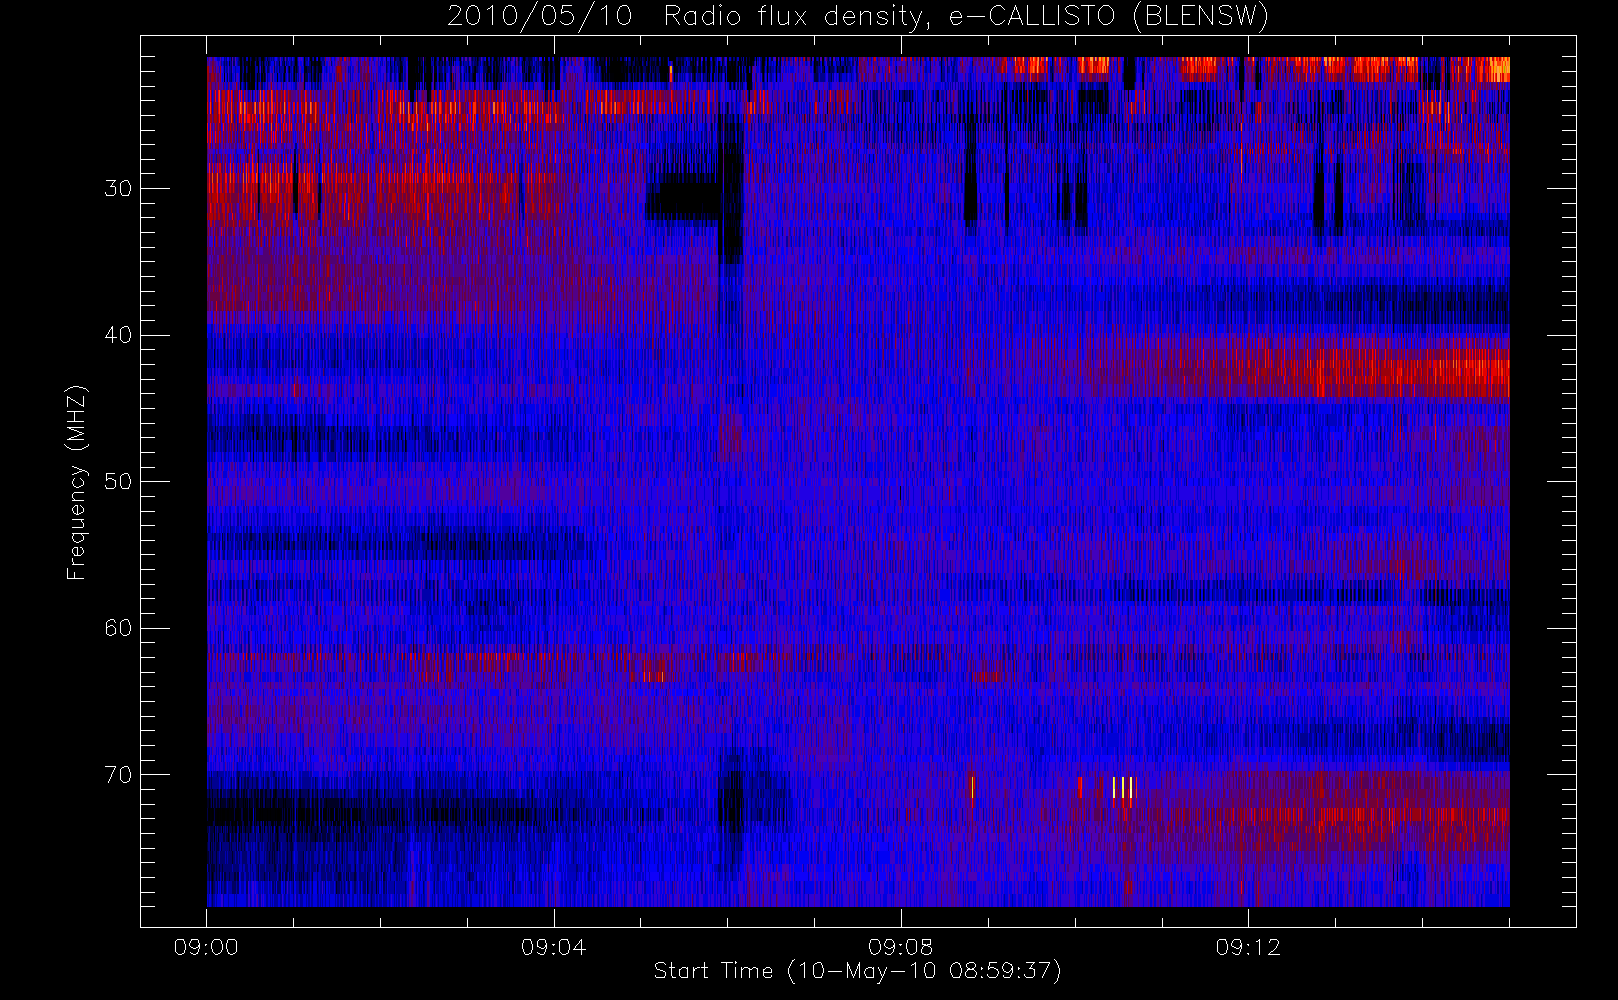Click the 70 frequency tick label
Viewport: 1618px width, 1000px height.
tap(118, 774)
